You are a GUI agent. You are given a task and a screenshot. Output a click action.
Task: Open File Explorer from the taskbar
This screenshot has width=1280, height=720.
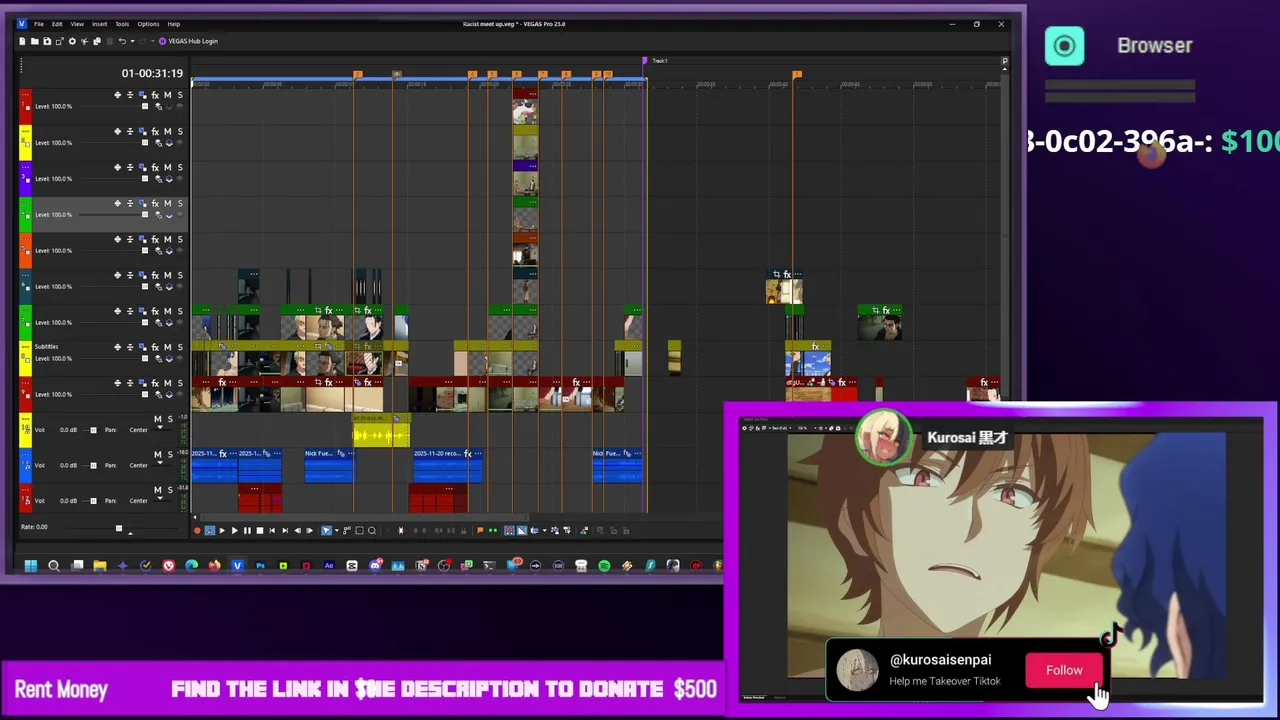click(x=100, y=566)
